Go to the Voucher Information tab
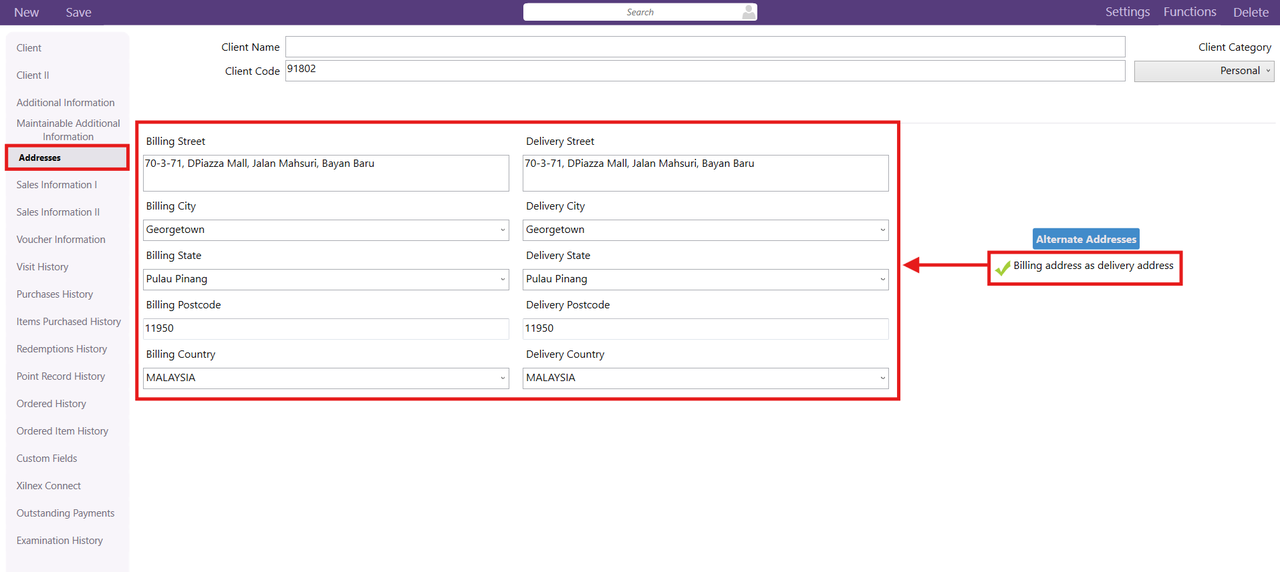1280x572 pixels. [61, 240]
